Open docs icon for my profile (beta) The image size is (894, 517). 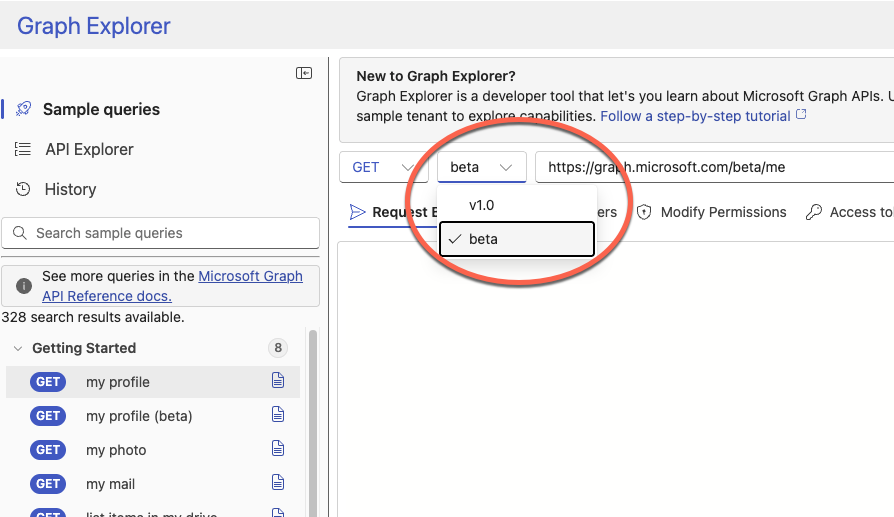(278, 415)
